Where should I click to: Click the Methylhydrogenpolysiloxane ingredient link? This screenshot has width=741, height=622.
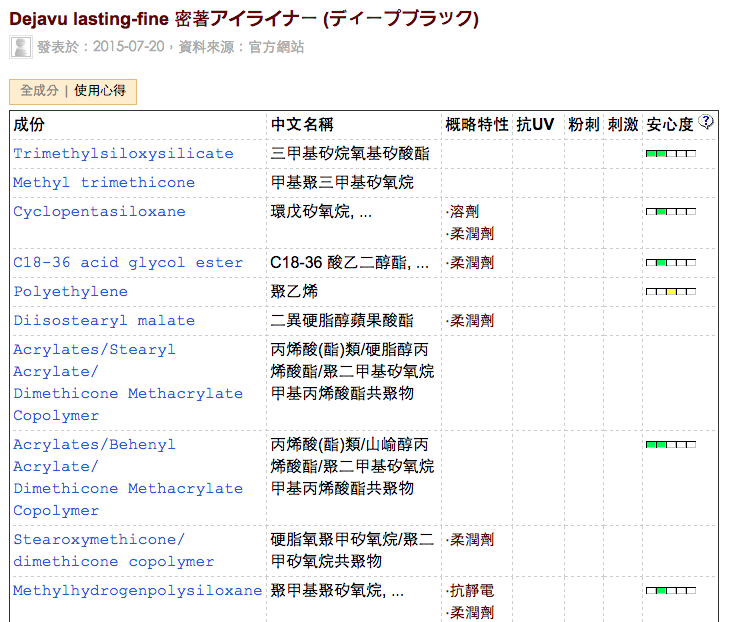(x=137, y=591)
